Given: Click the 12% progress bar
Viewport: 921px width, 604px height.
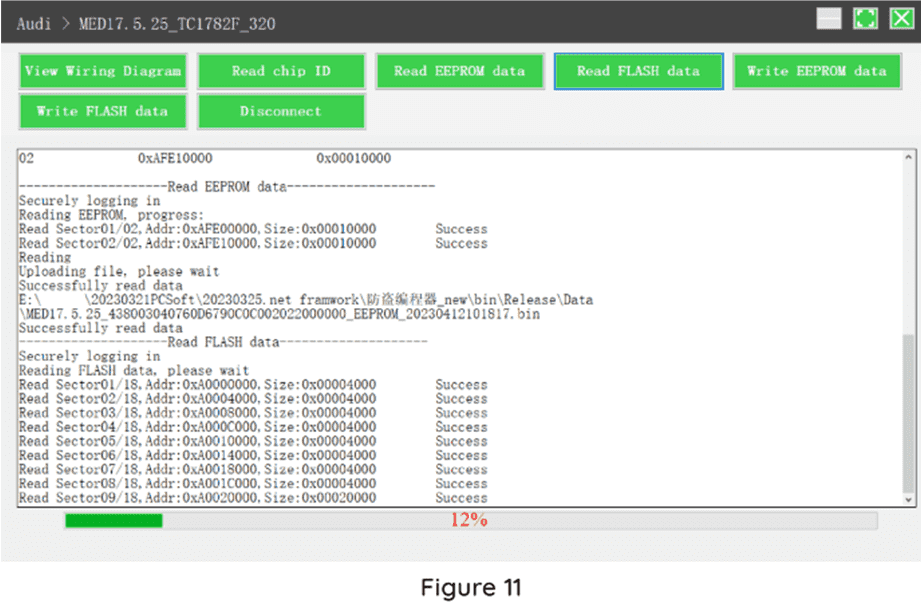Looking at the screenshot, I should [471, 521].
